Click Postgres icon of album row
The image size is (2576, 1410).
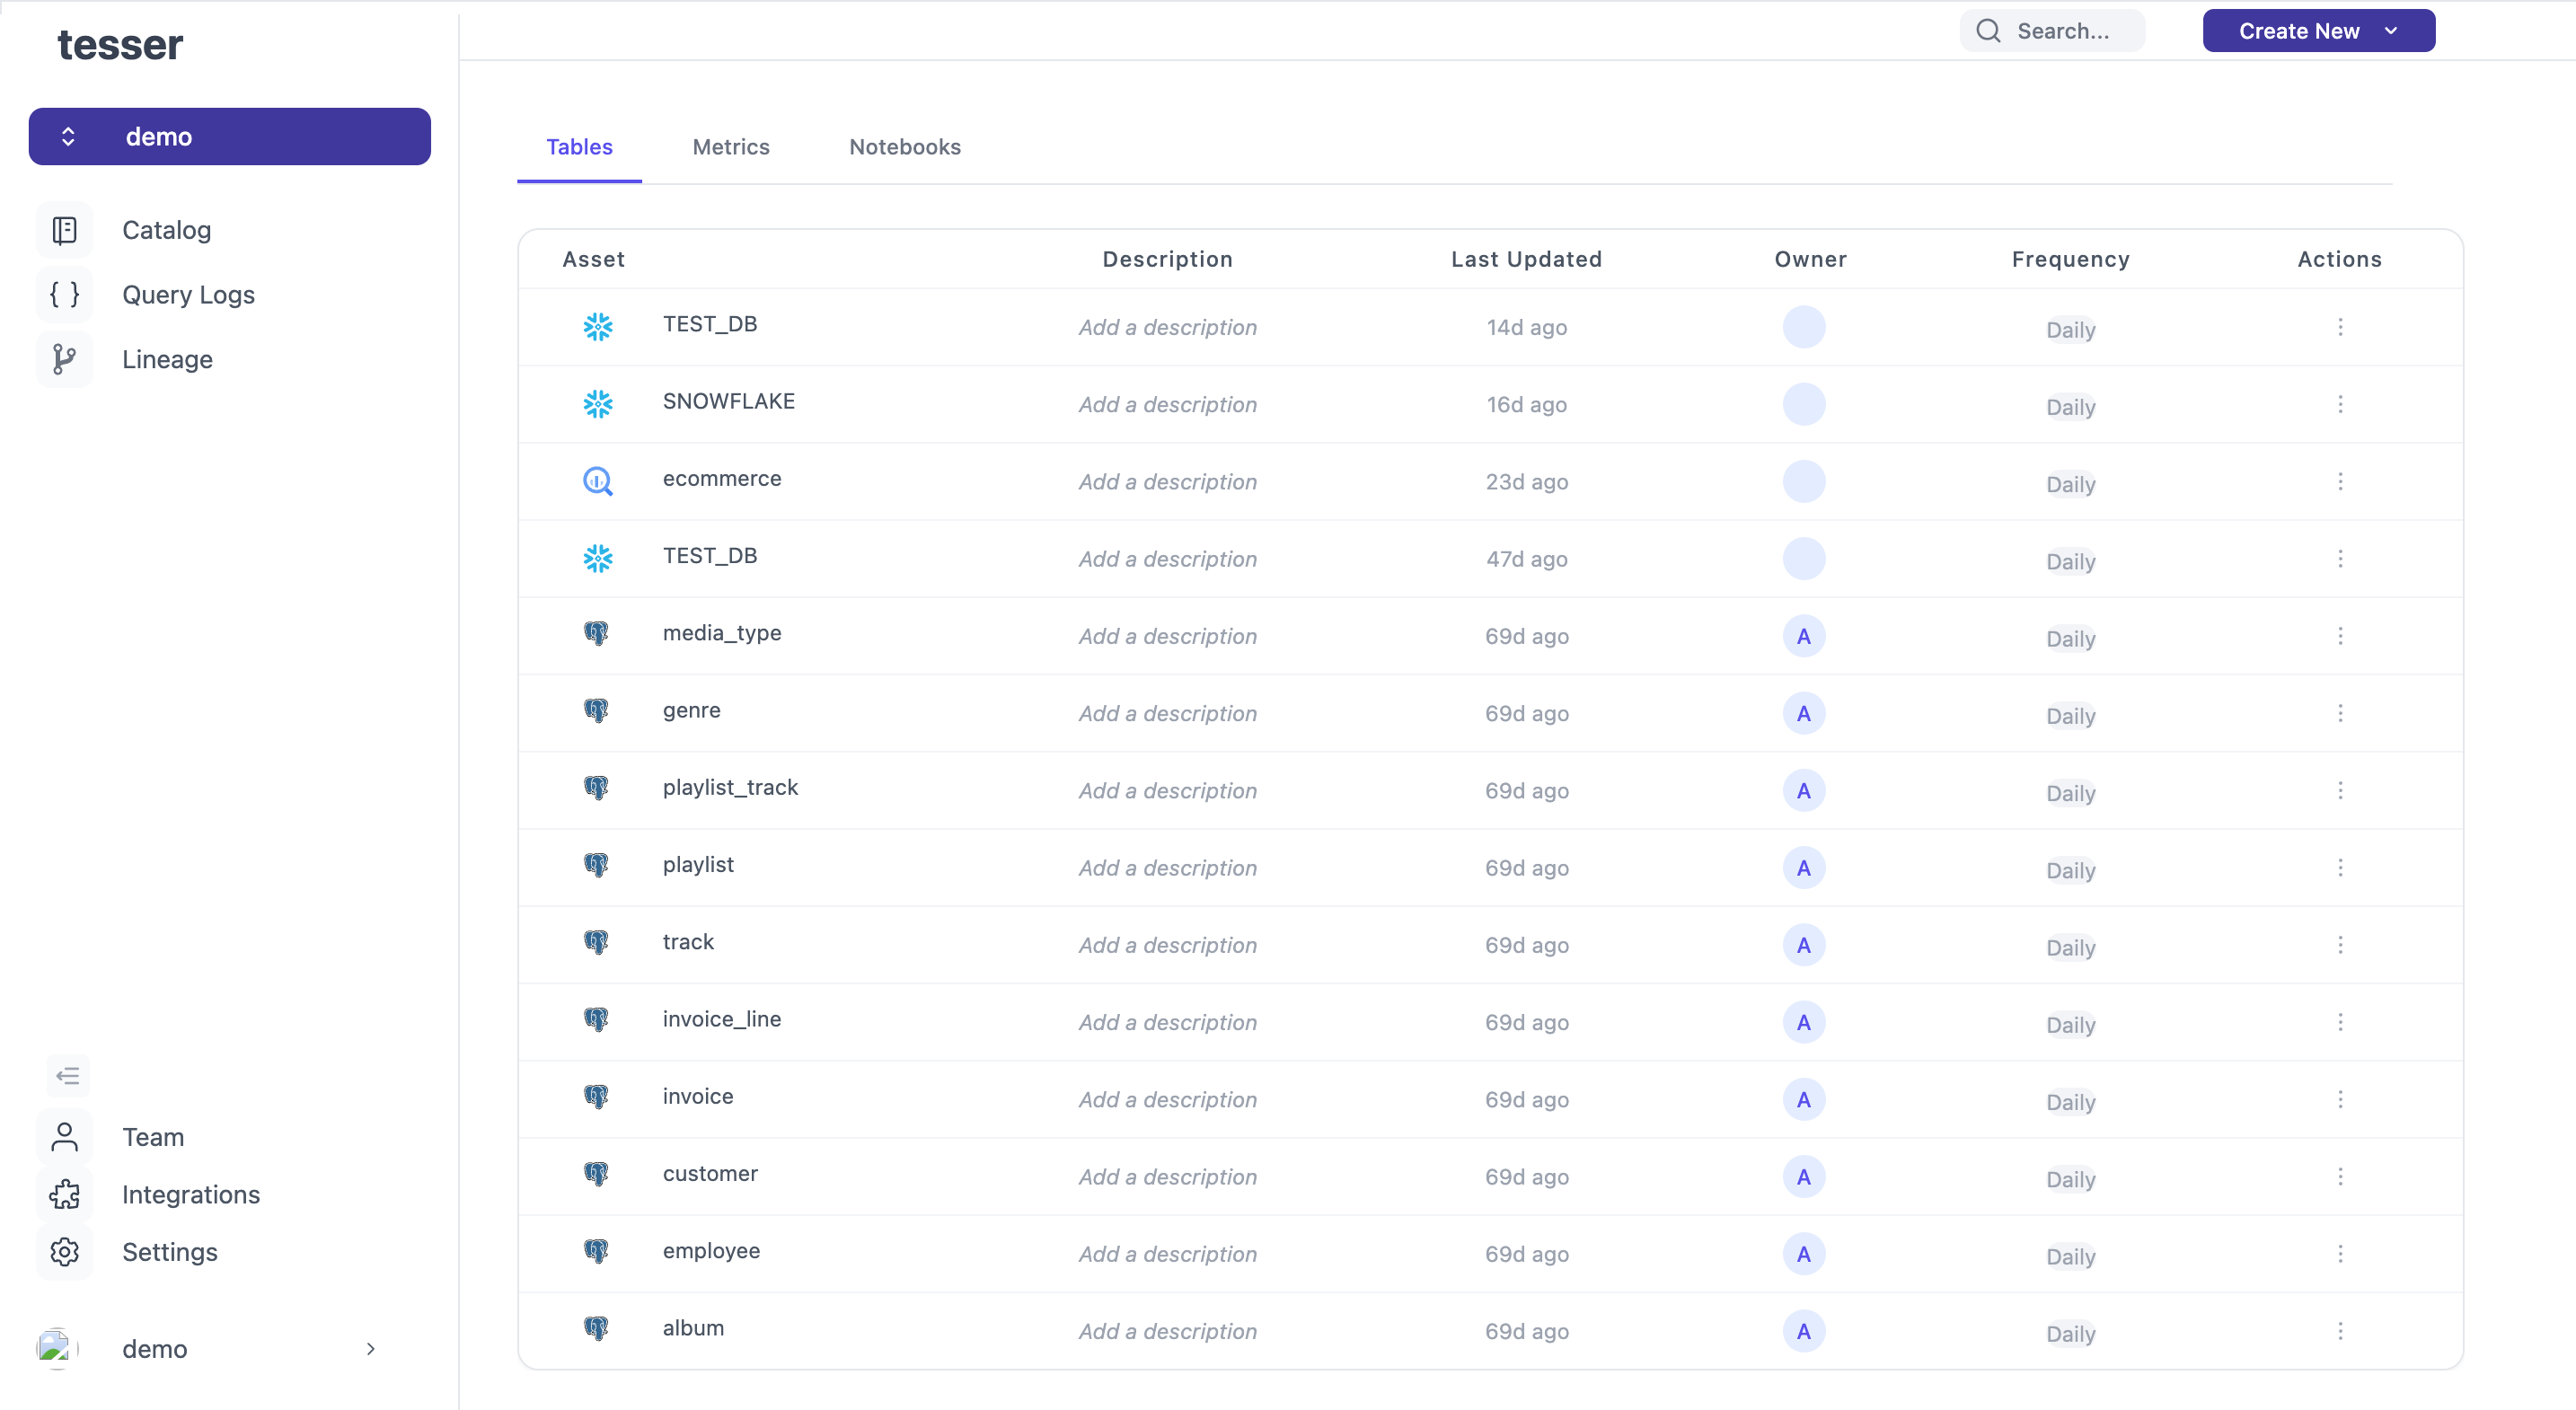pyautogui.click(x=596, y=1328)
